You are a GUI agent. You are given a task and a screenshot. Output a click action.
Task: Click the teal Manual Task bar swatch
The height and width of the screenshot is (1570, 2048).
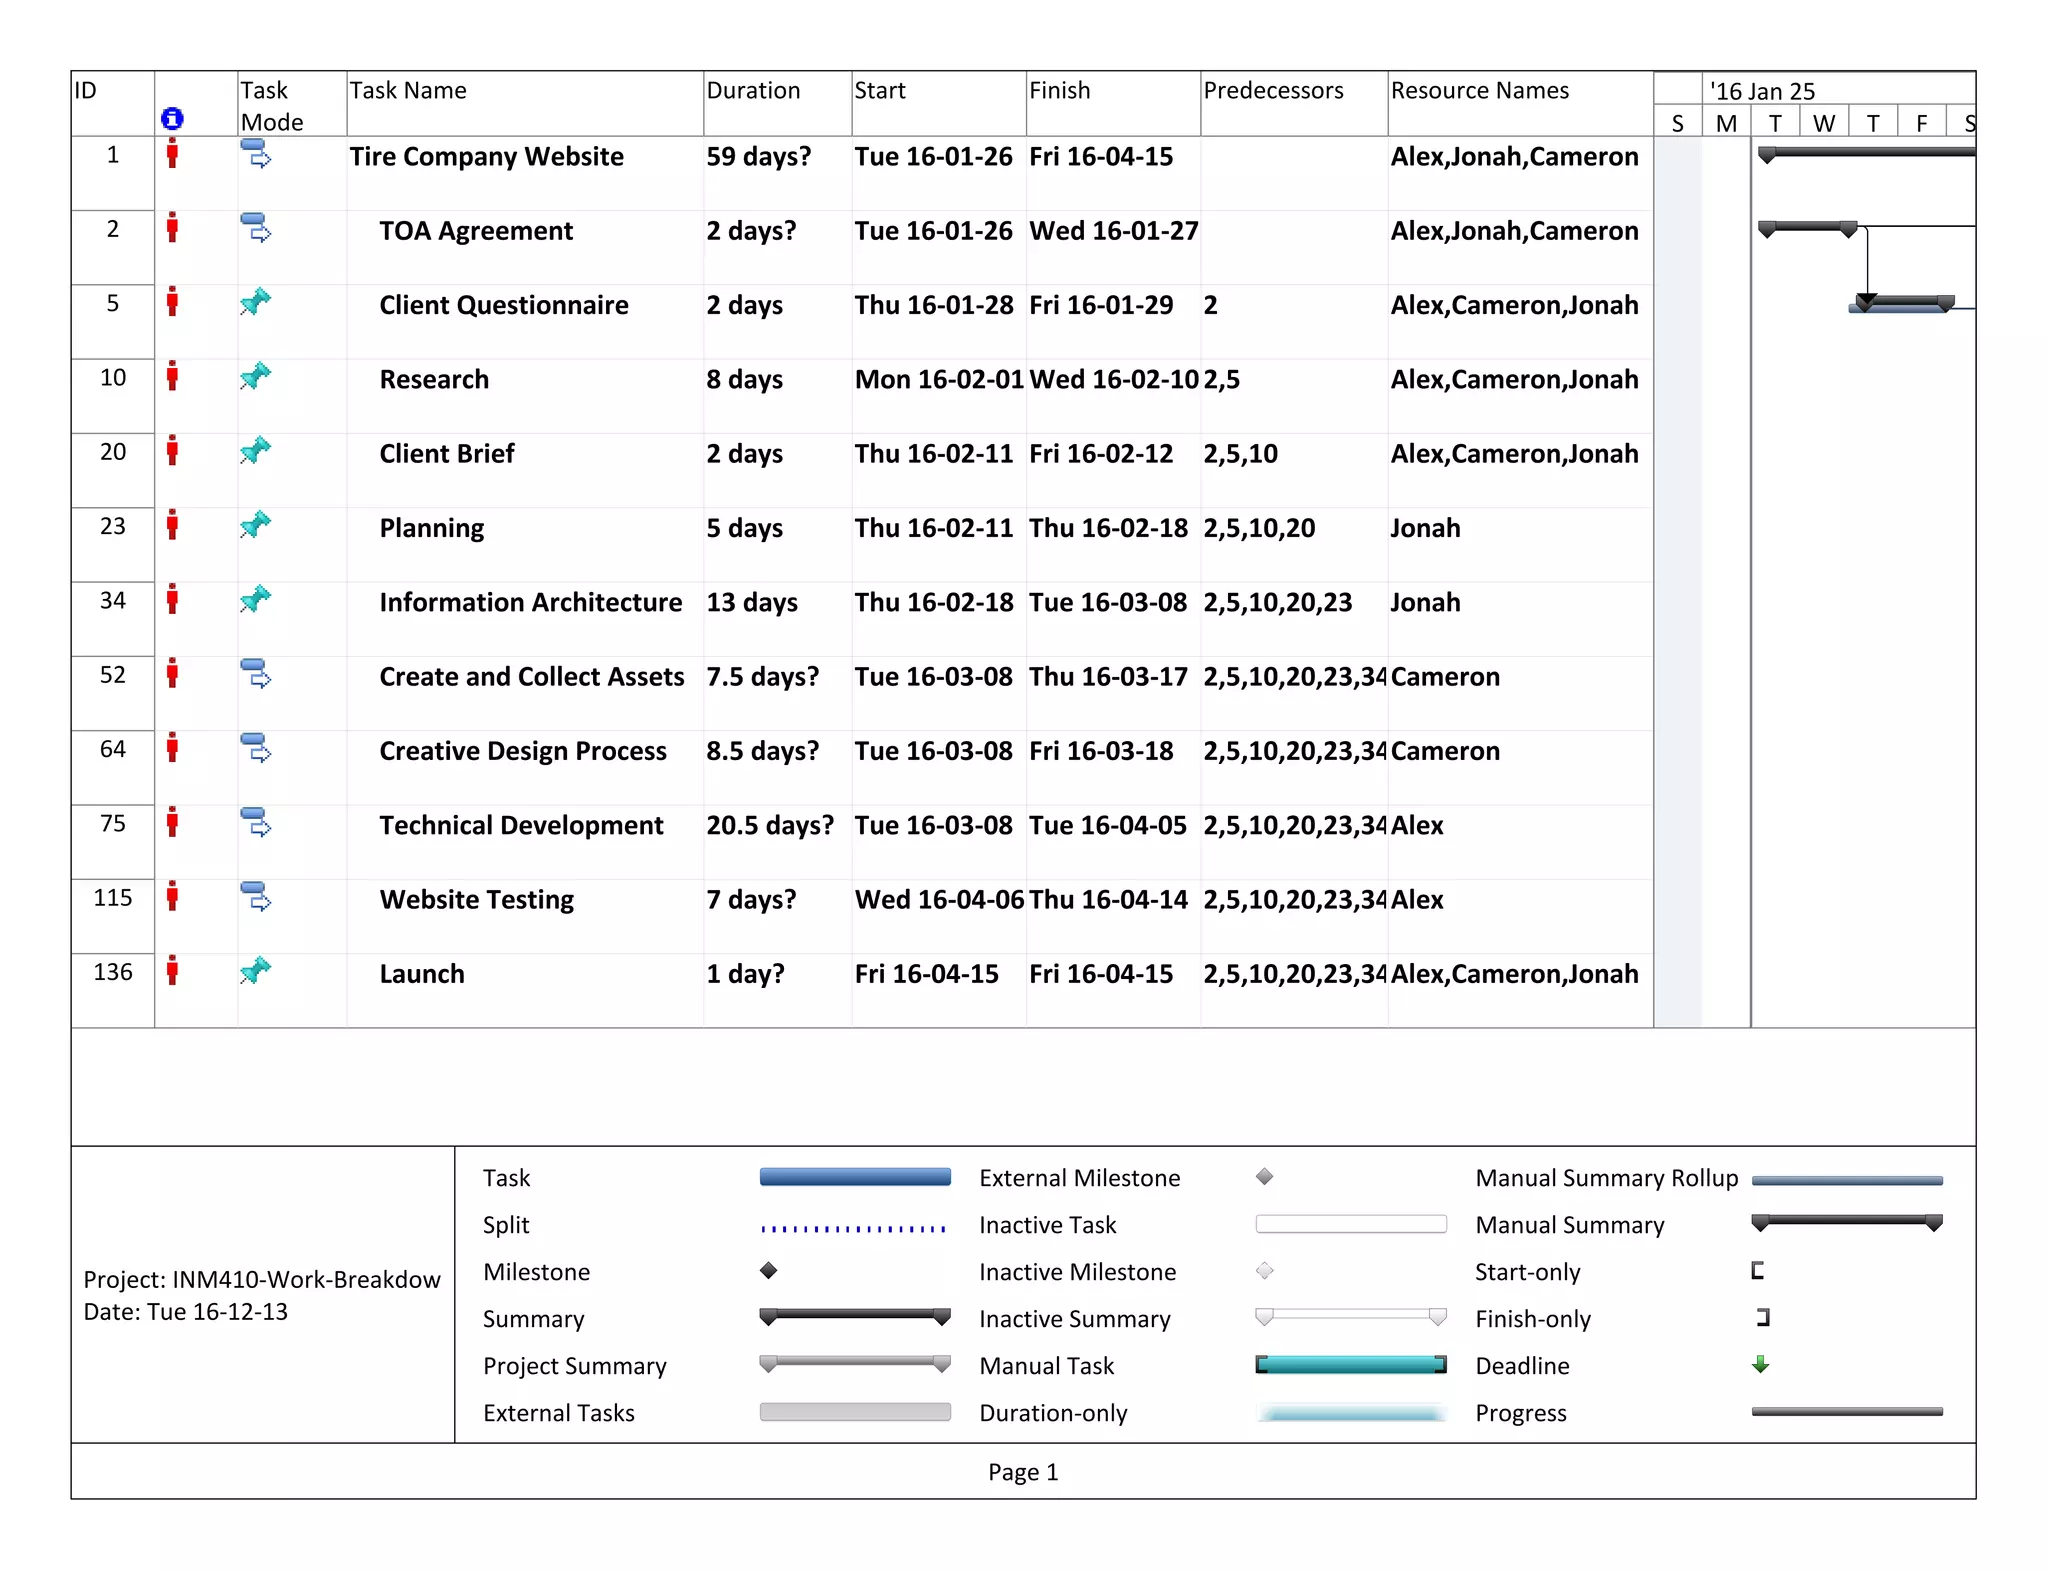point(1350,1364)
